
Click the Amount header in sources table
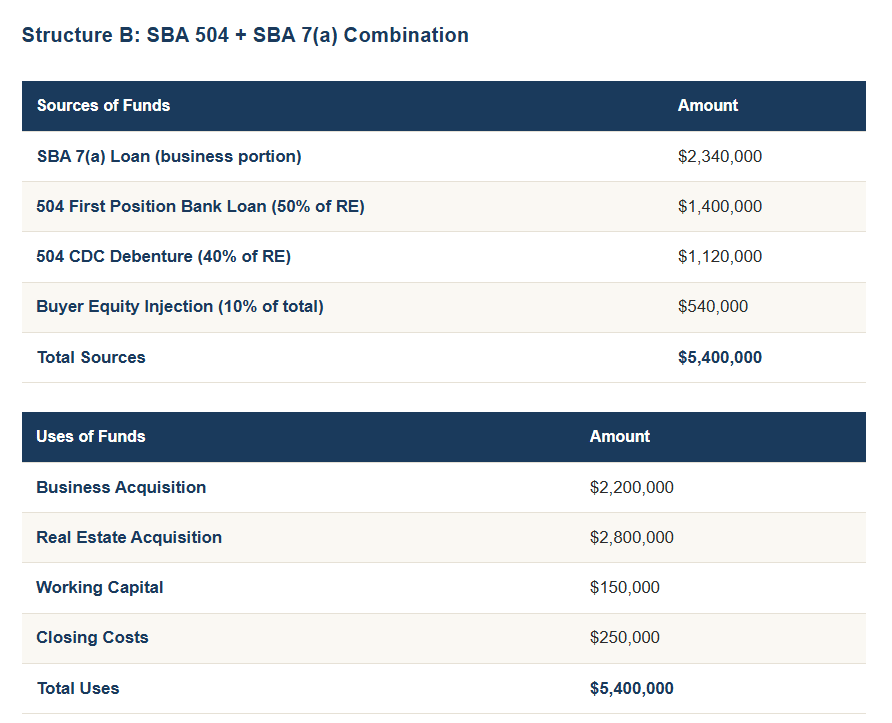coord(708,105)
